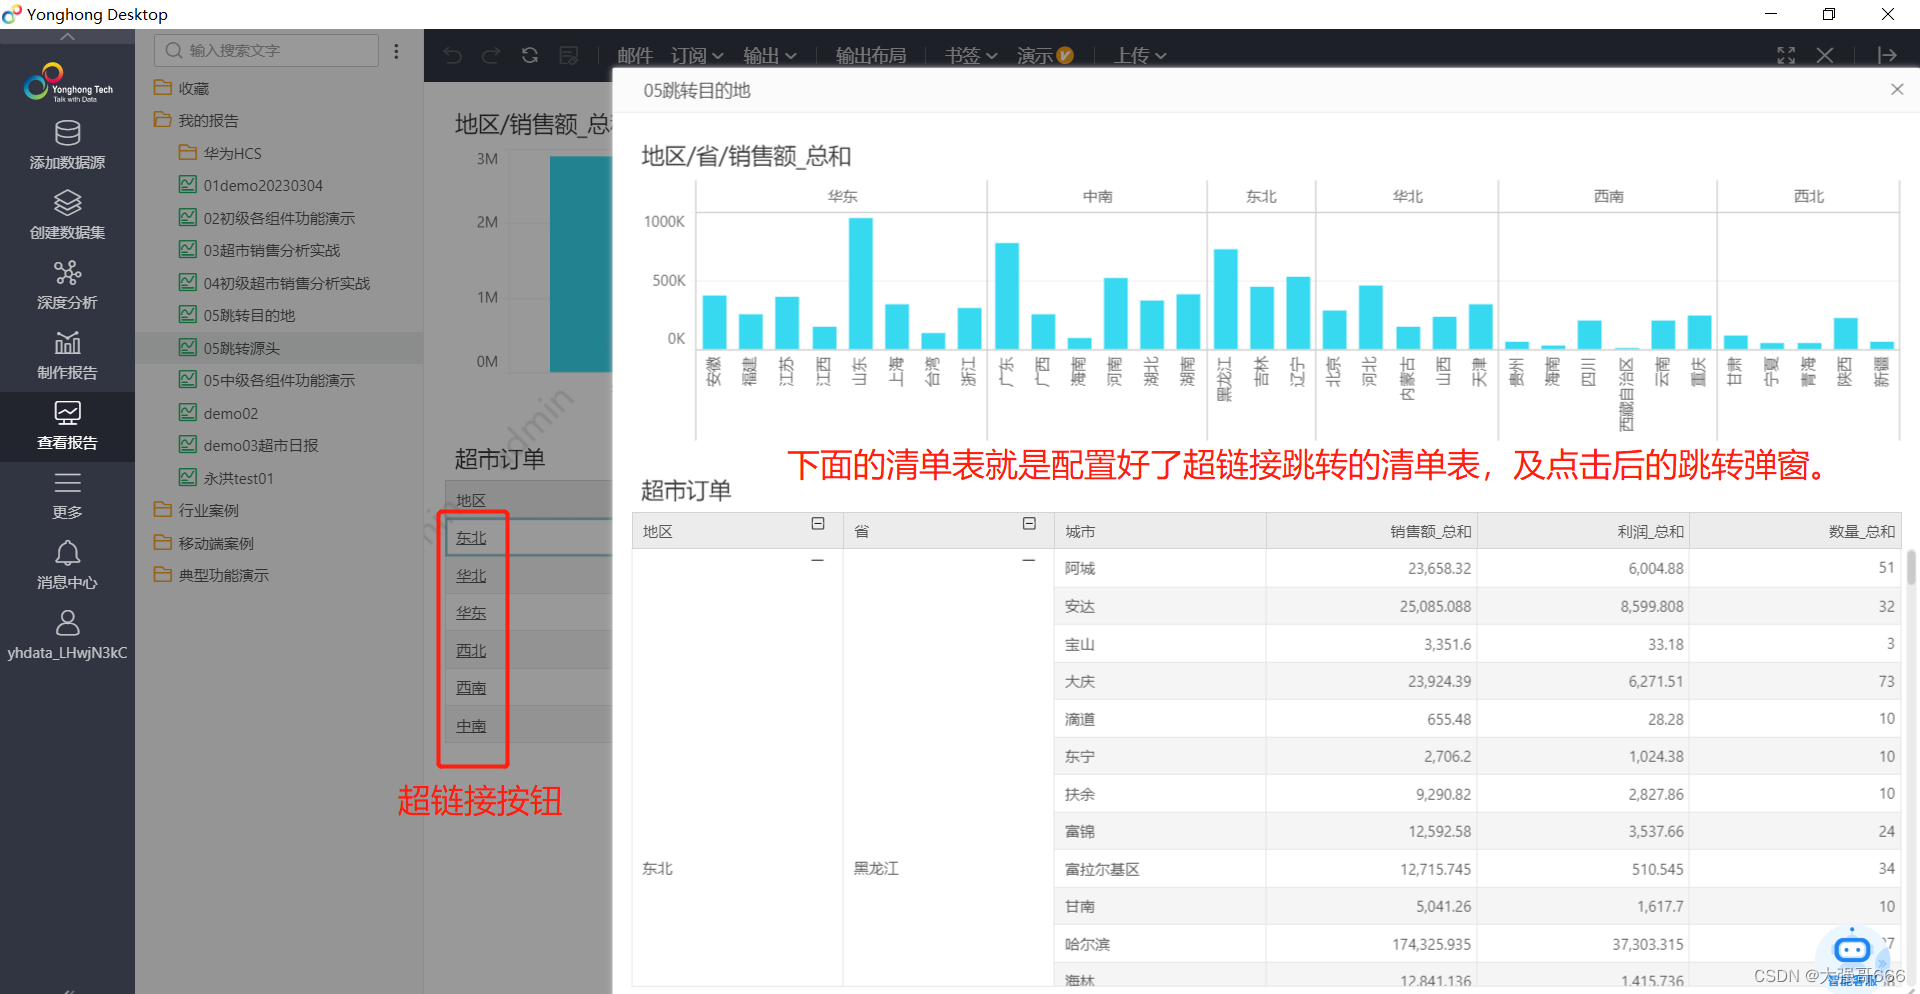Open report demo02
1920x994 pixels.
click(219, 413)
